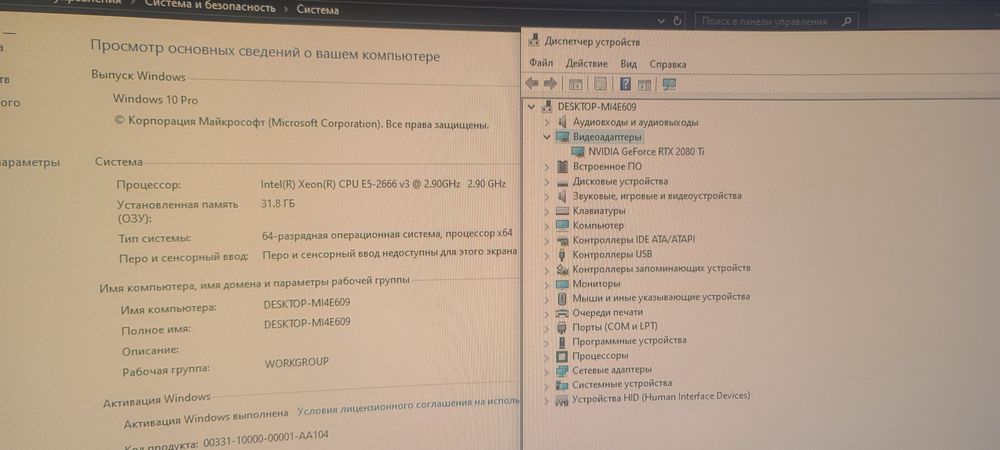Click the Control Panel search field
1000x450 pixels.
click(x=775, y=22)
